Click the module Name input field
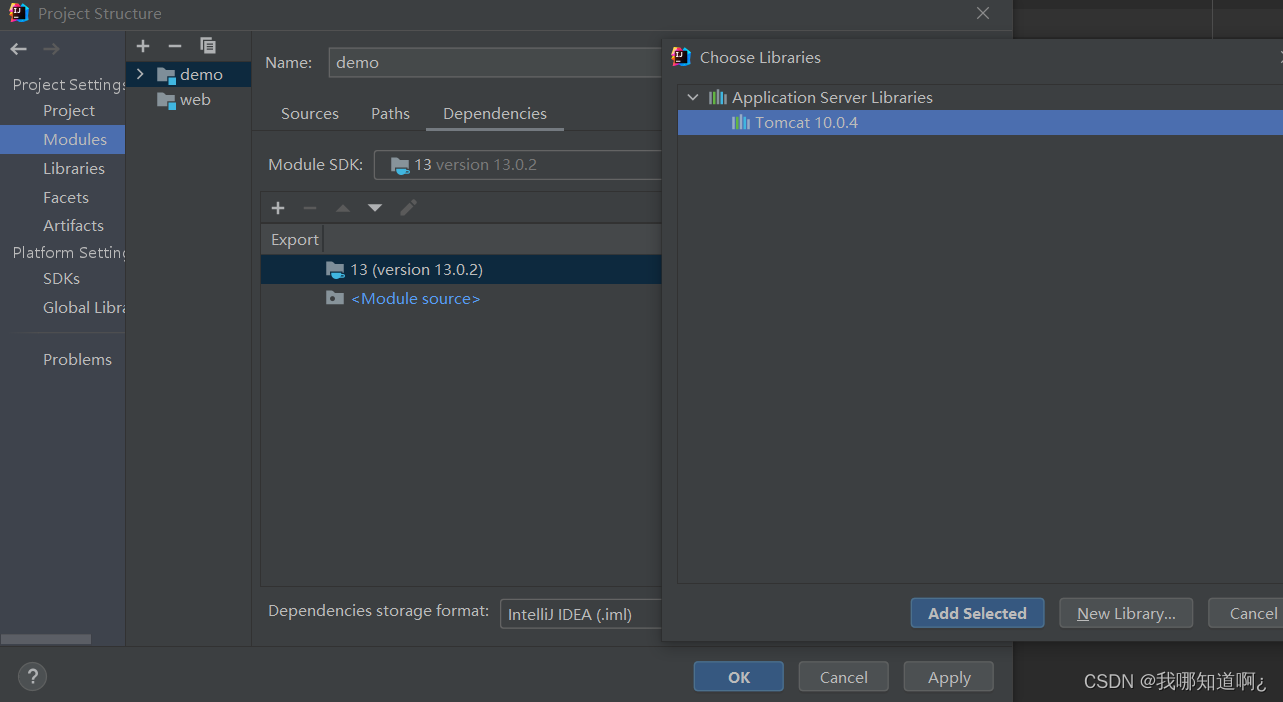 (495, 62)
